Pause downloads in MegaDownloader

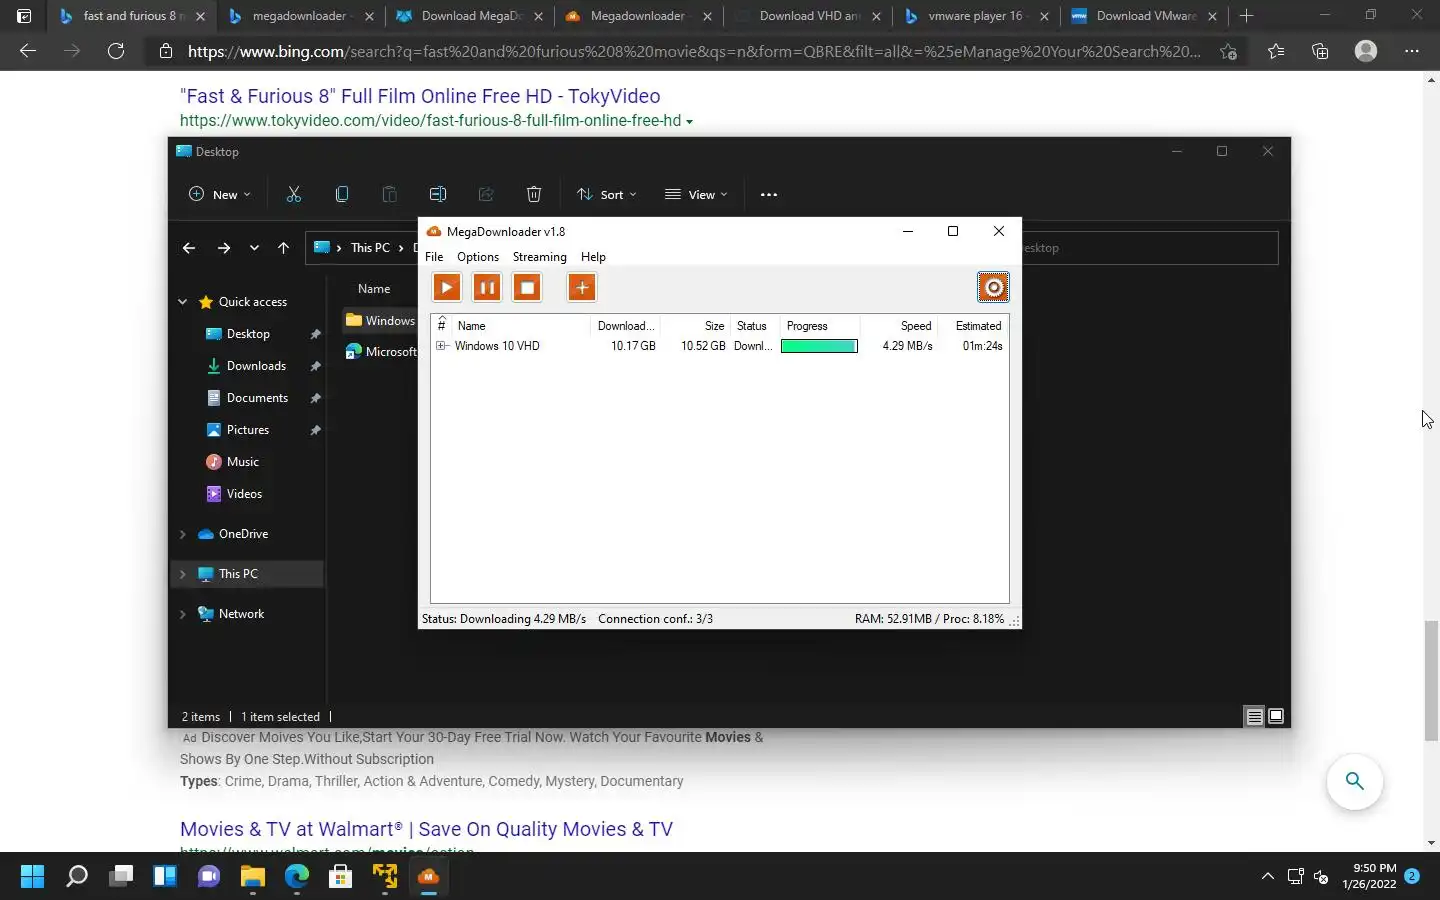coord(487,288)
